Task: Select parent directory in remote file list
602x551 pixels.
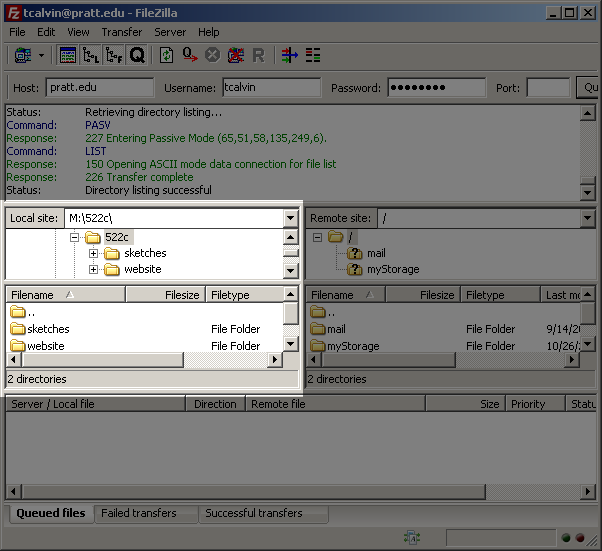Action: coord(322,312)
